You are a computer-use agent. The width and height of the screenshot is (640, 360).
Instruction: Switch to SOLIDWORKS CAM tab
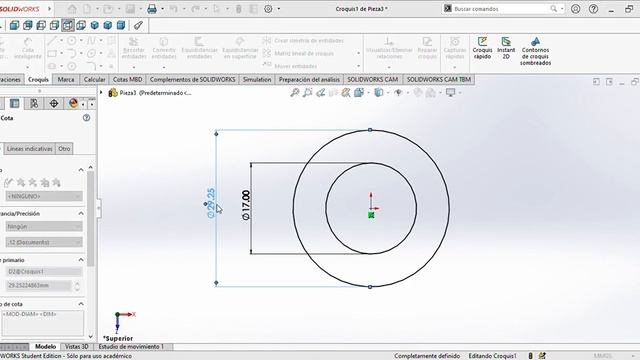pyautogui.click(x=373, y=80)
